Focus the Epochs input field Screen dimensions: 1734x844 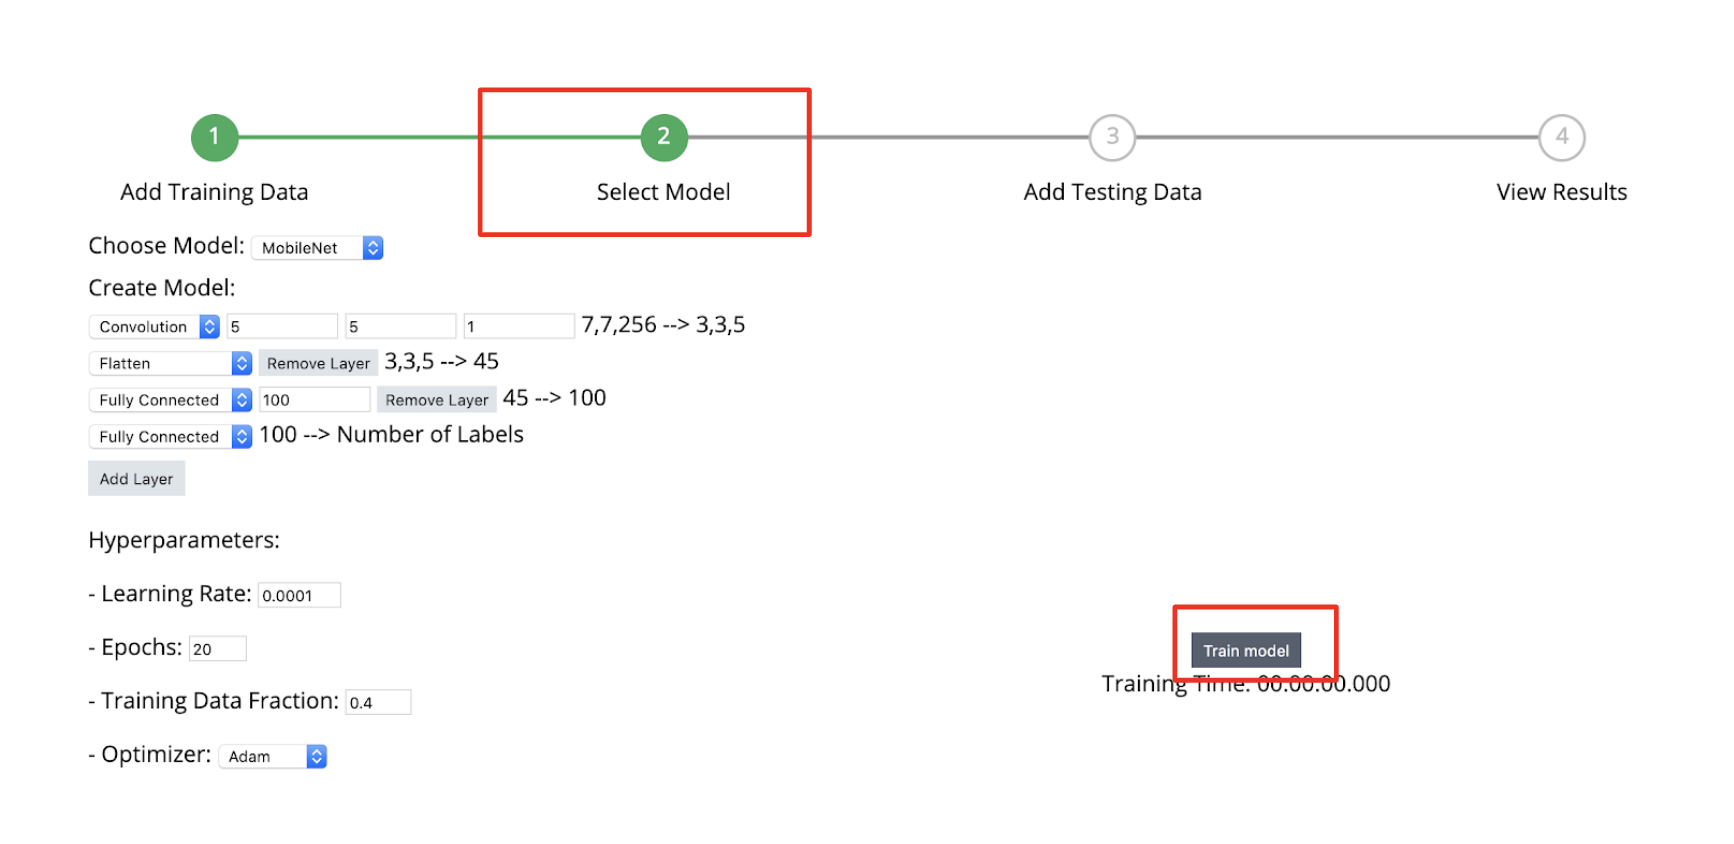click(217, 649)
